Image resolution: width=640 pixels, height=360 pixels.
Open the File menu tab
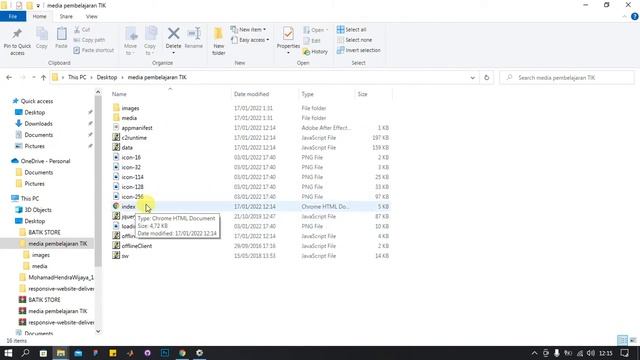pyautogui.click(x=13, y=16)
